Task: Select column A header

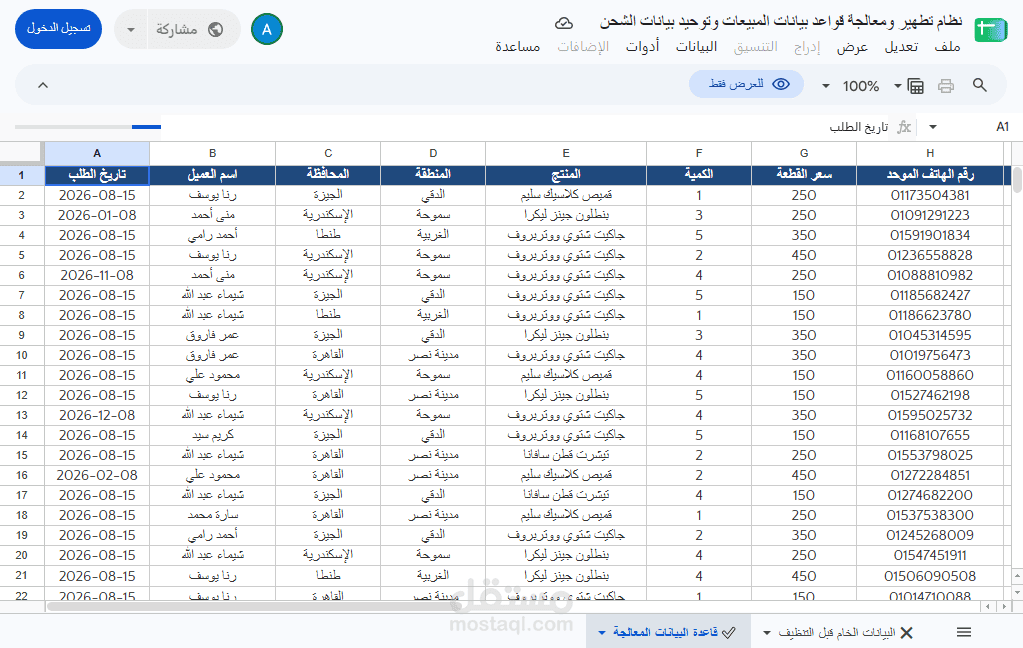Action: coord(97,153)
